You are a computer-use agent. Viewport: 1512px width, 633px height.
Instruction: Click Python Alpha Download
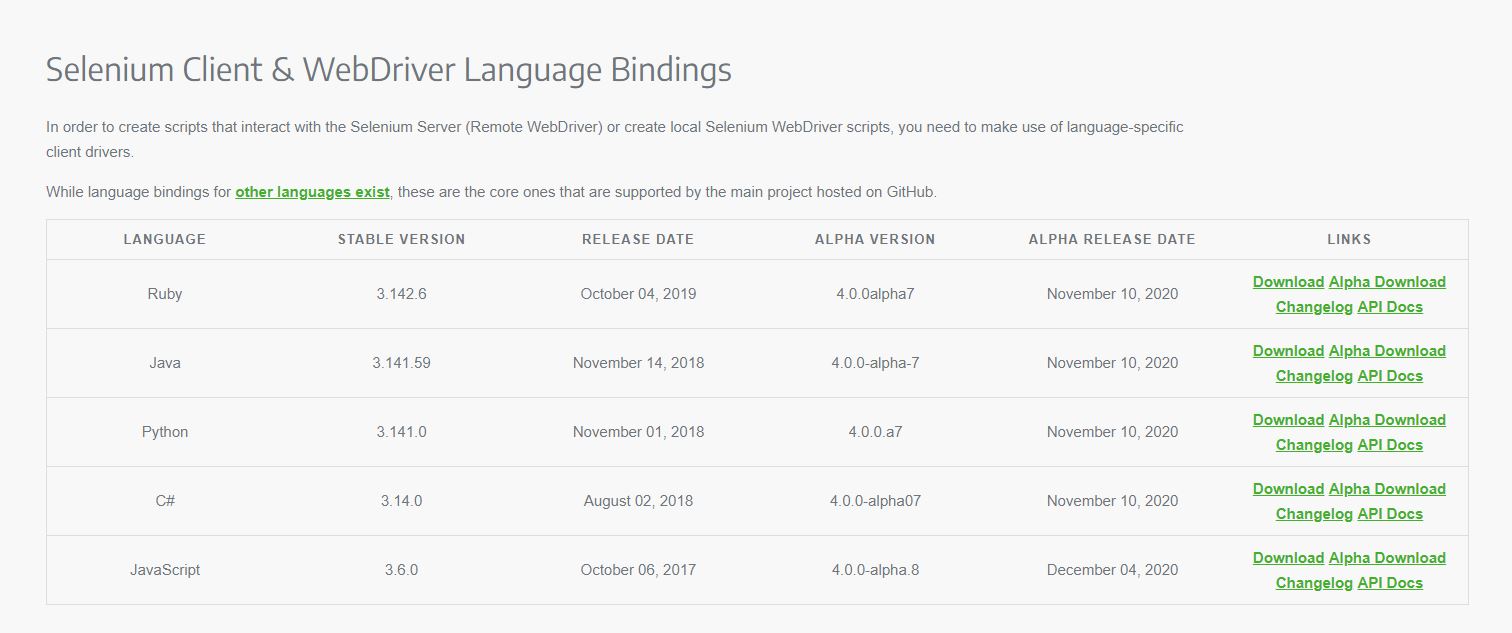pos(1387,420)
